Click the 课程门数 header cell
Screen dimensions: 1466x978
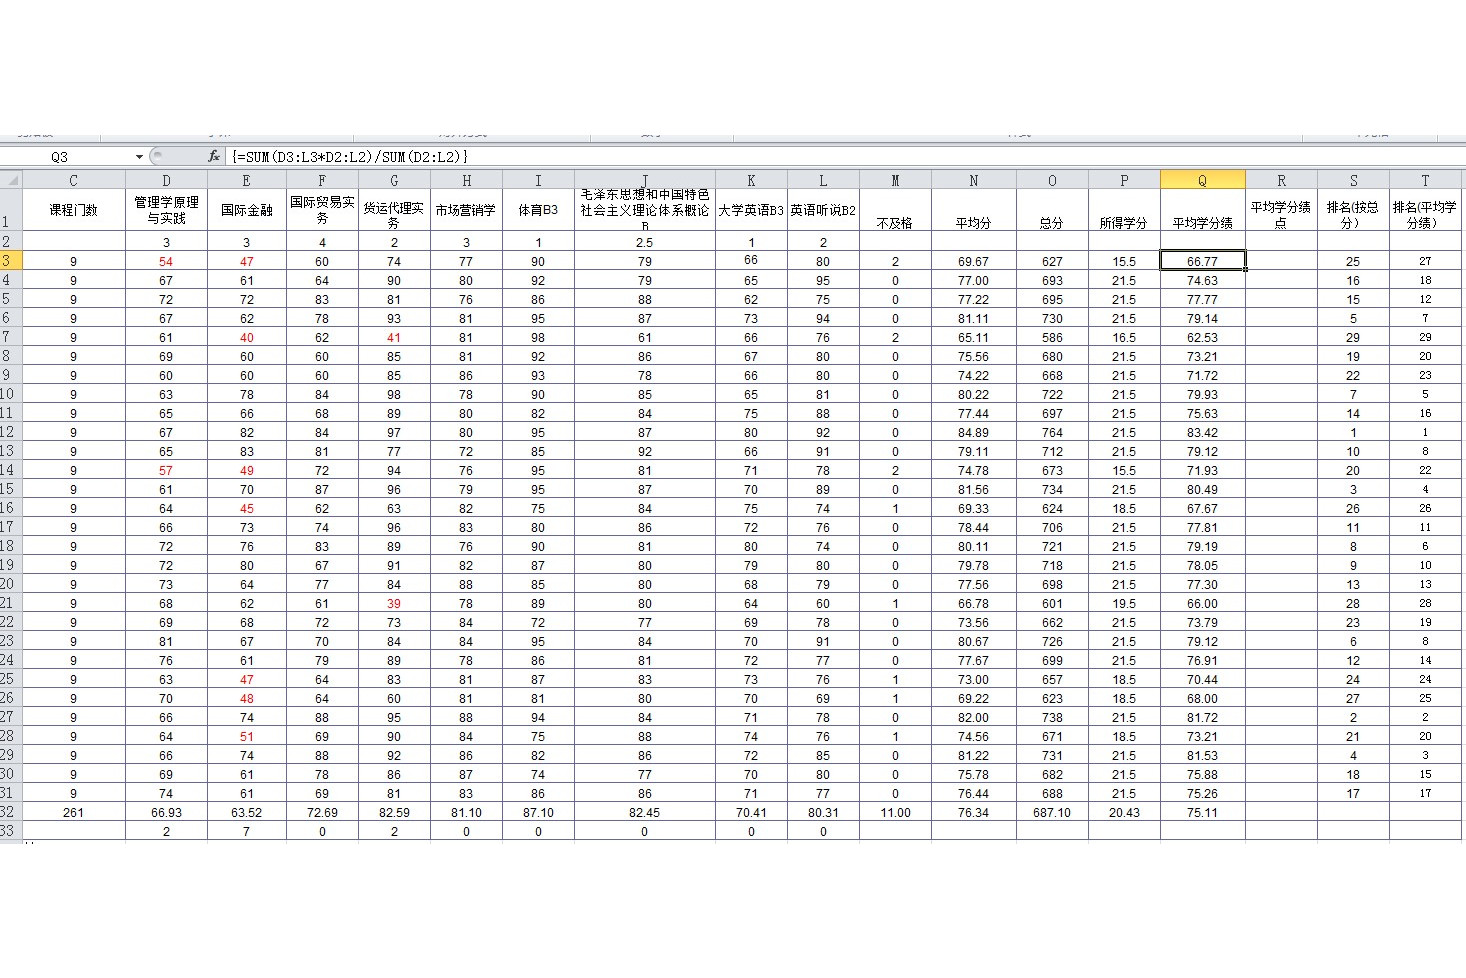click(x=73, y=210)
